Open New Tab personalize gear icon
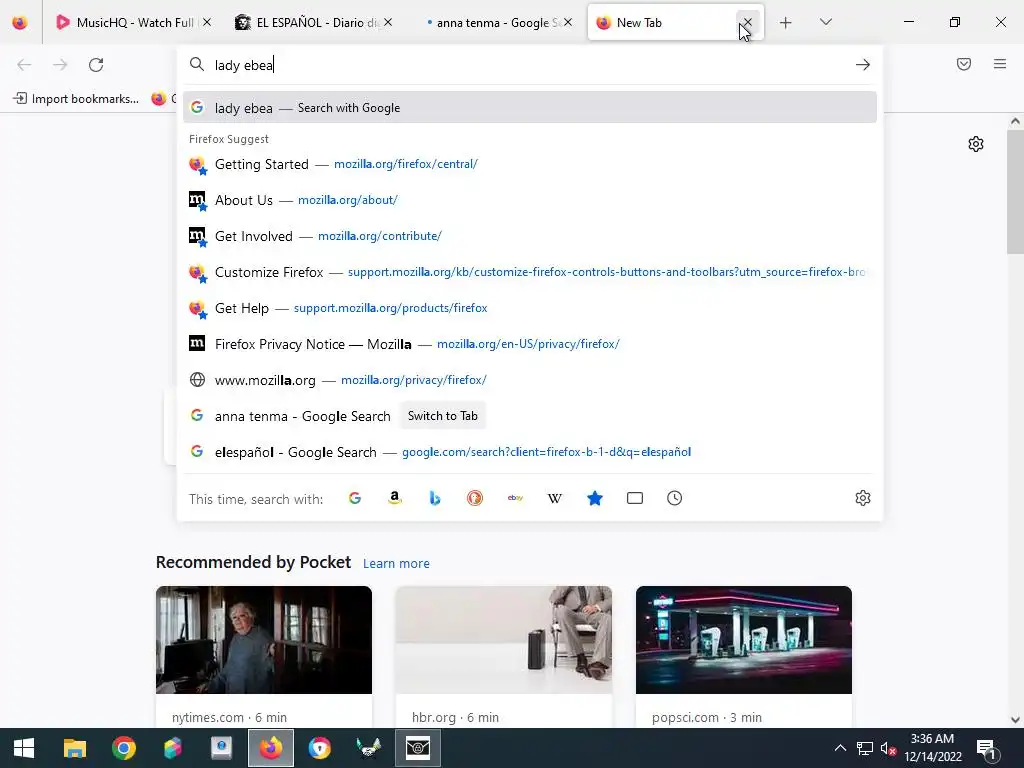 point(976,144)
